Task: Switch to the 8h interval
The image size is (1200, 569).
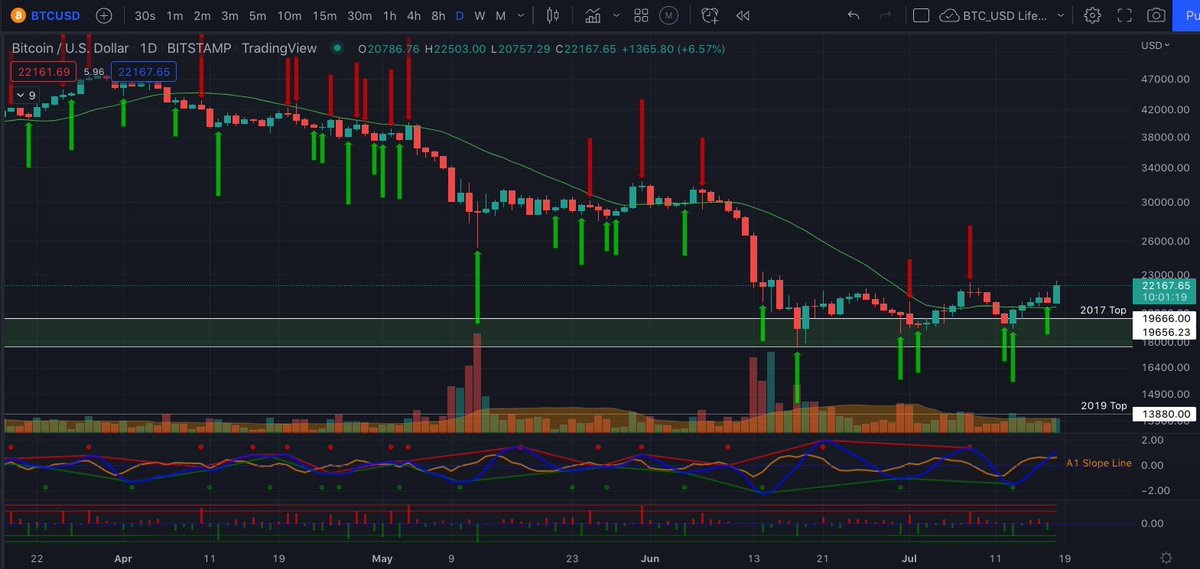Action: 438,16
